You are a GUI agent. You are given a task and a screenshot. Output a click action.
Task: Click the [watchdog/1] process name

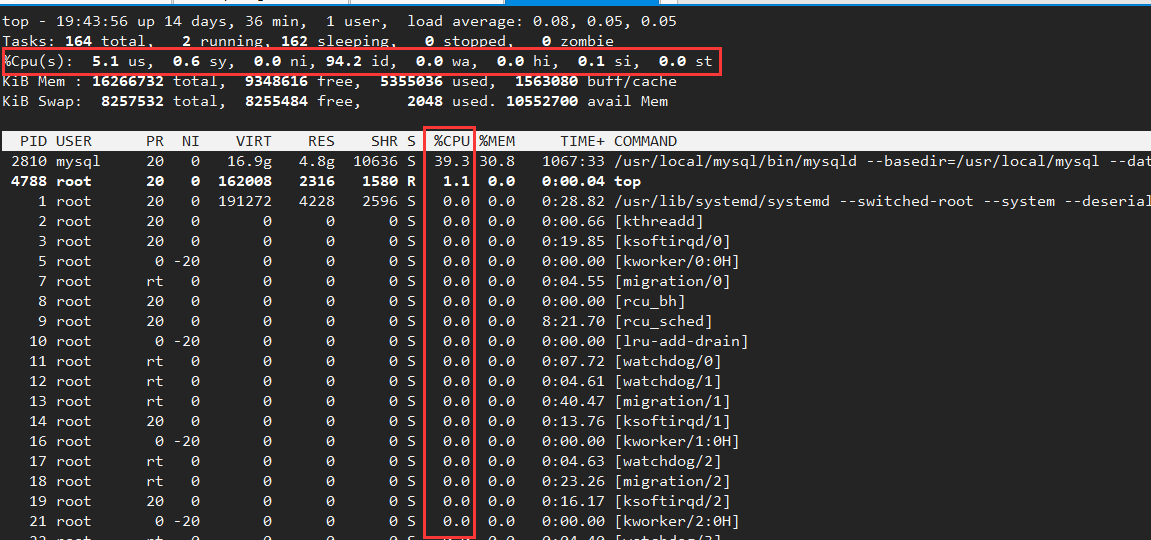point(667,381)
